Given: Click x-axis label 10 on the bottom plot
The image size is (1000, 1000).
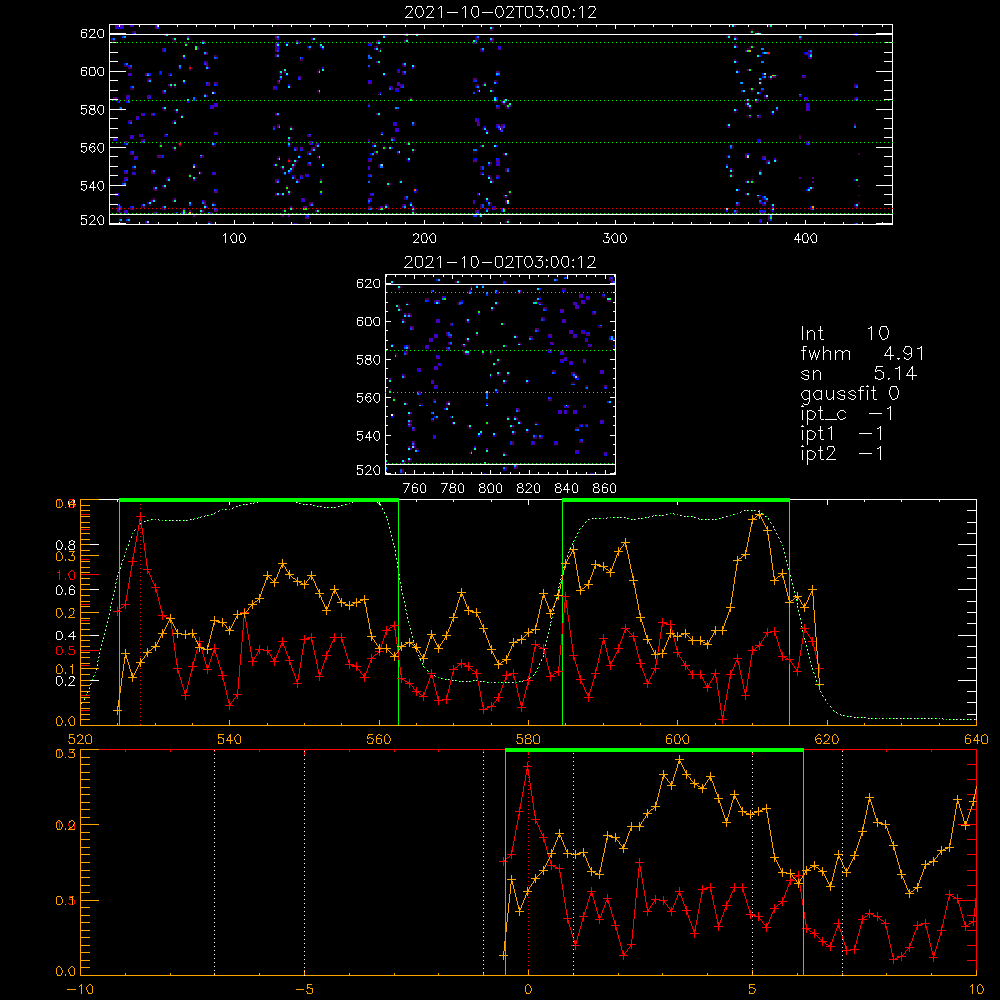Looking at the screenshot, I should pos(976,990).
